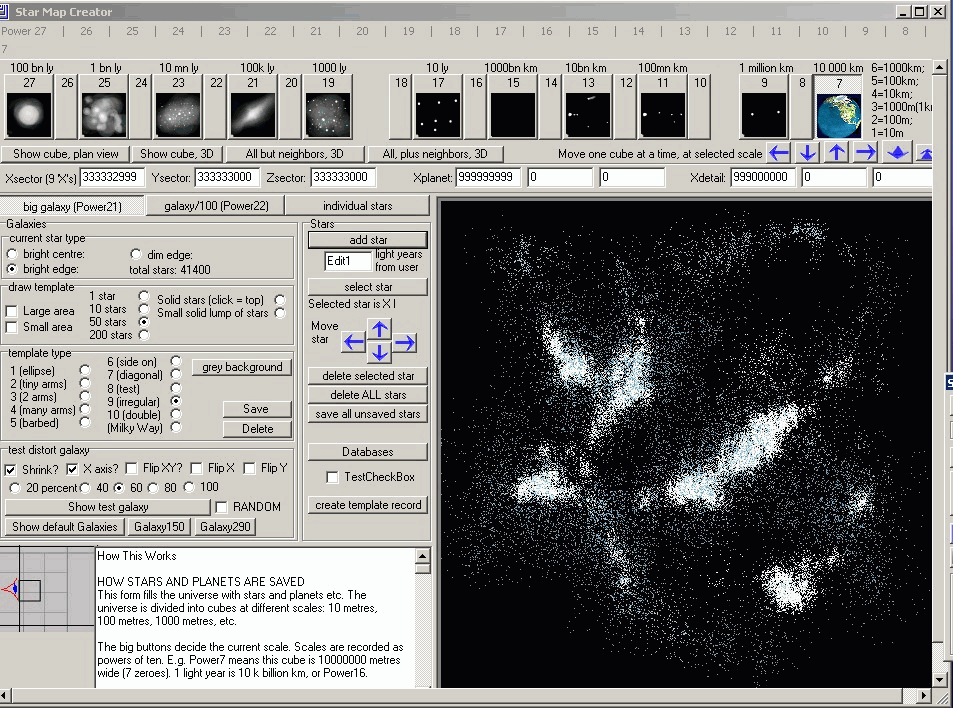Click the move cube down arrow
953x708 pixels.
tap(808, 153)
